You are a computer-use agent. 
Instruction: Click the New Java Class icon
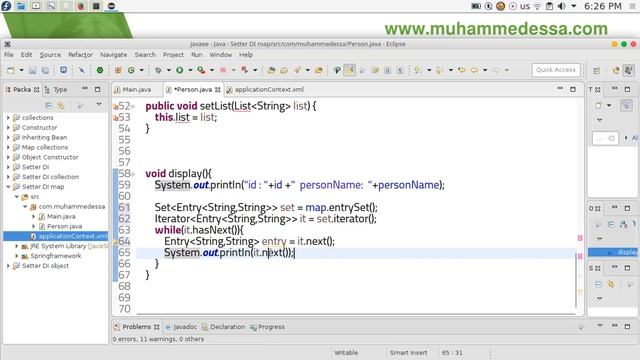[x=131, y=70]
